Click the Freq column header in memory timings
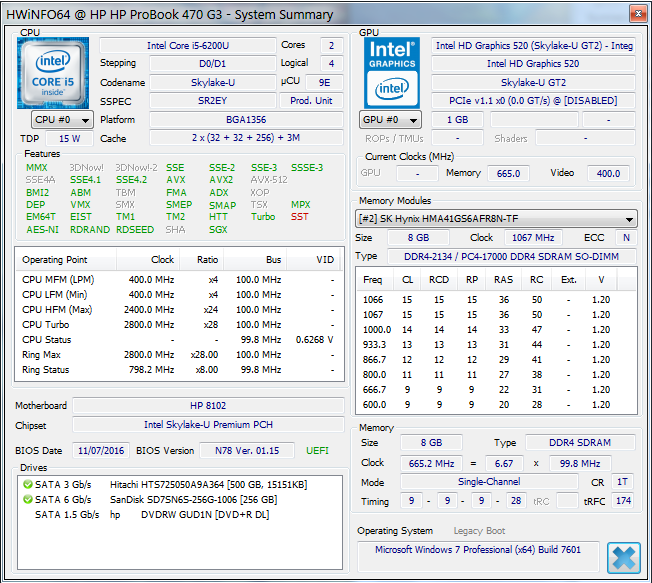The width and height of the screenshot is (652, 583). (375, 280)
